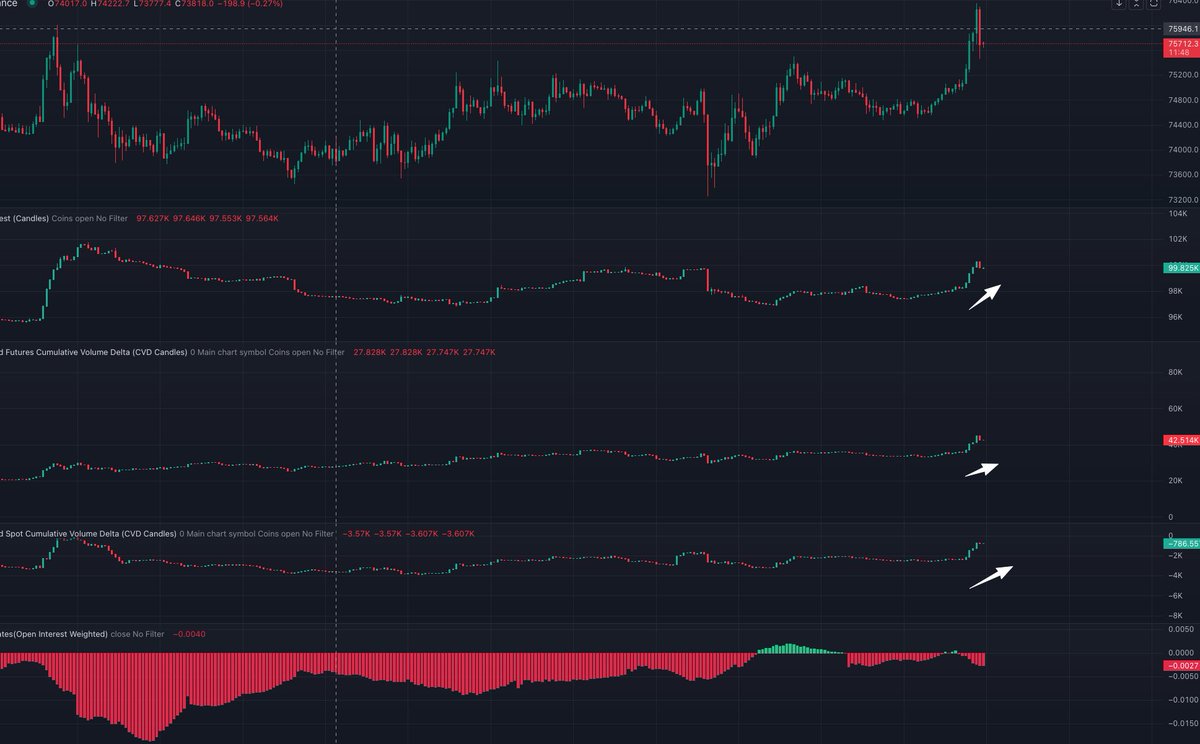Click arrow annotation on Open Interest pane
Screen dimensions: 1200x744
984,297
